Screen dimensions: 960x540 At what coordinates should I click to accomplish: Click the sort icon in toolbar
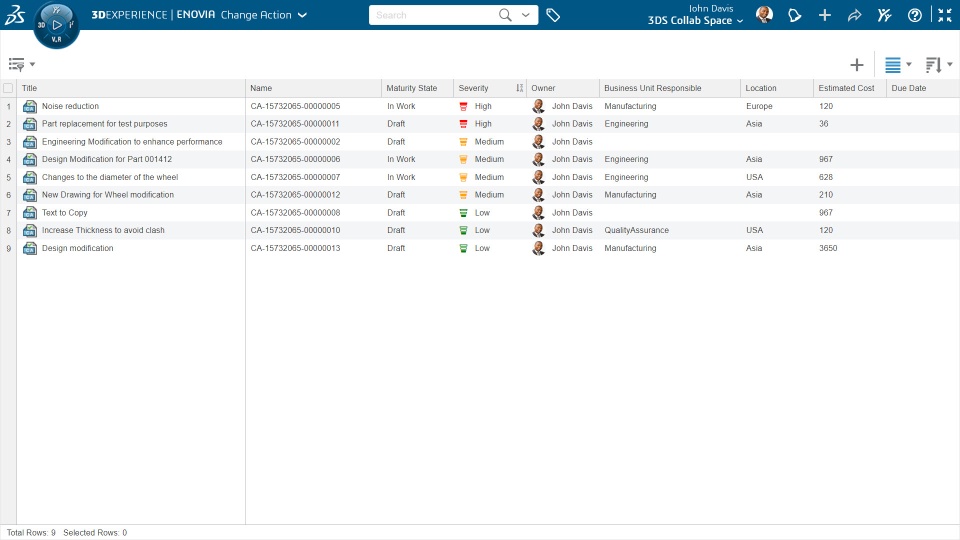[933, 65]
